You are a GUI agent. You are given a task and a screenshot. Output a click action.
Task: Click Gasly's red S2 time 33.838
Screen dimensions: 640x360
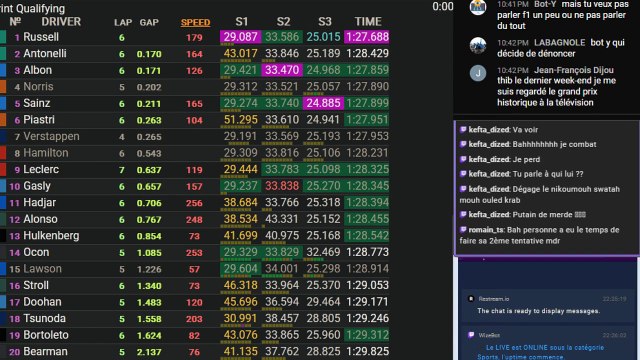point(282,186)
